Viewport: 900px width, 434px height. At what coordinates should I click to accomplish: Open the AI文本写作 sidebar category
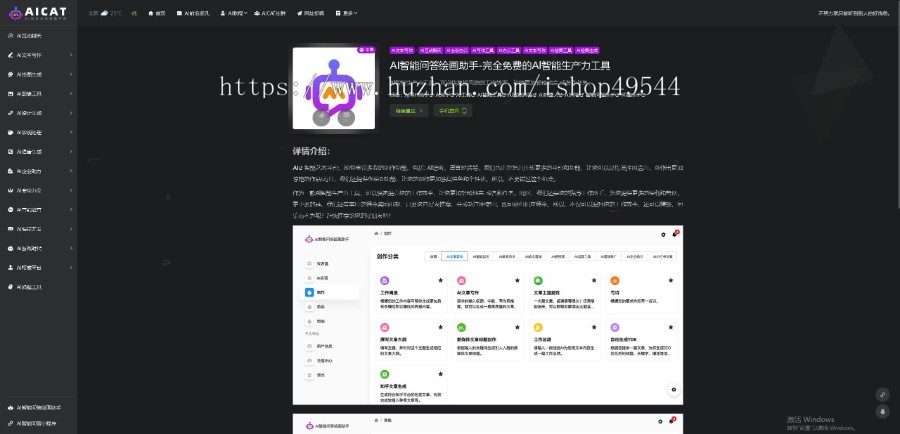tap(29, 55)
